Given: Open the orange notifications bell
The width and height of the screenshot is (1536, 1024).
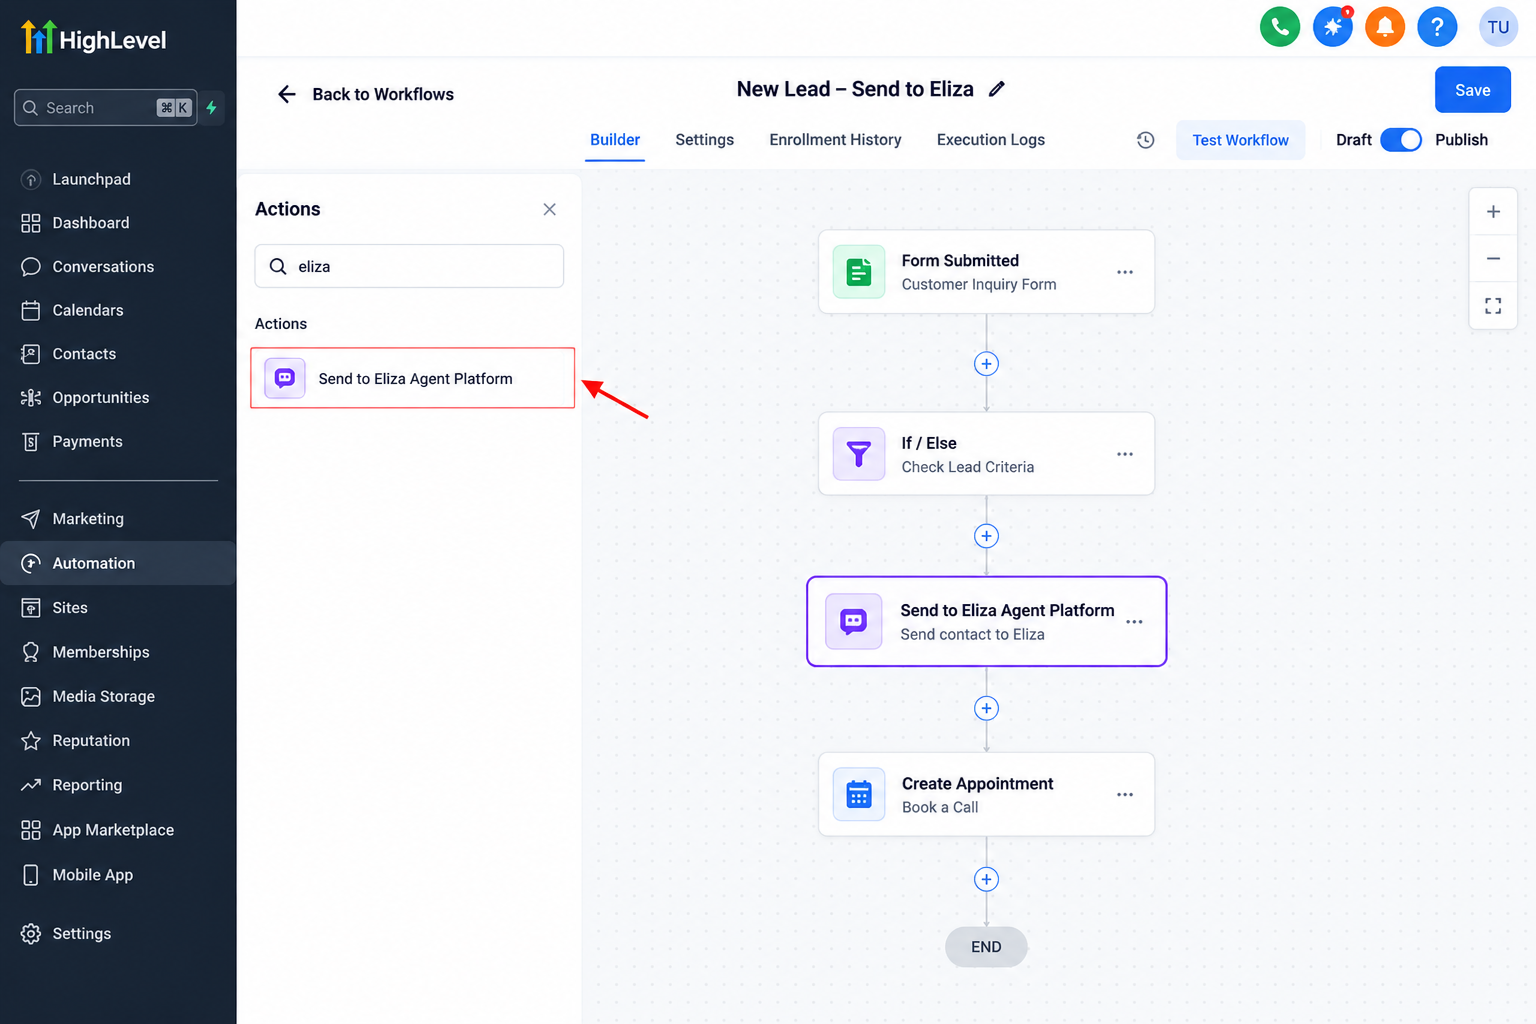Looking at the screenshot, I should pyautogui.click(x=1385, y=27).
